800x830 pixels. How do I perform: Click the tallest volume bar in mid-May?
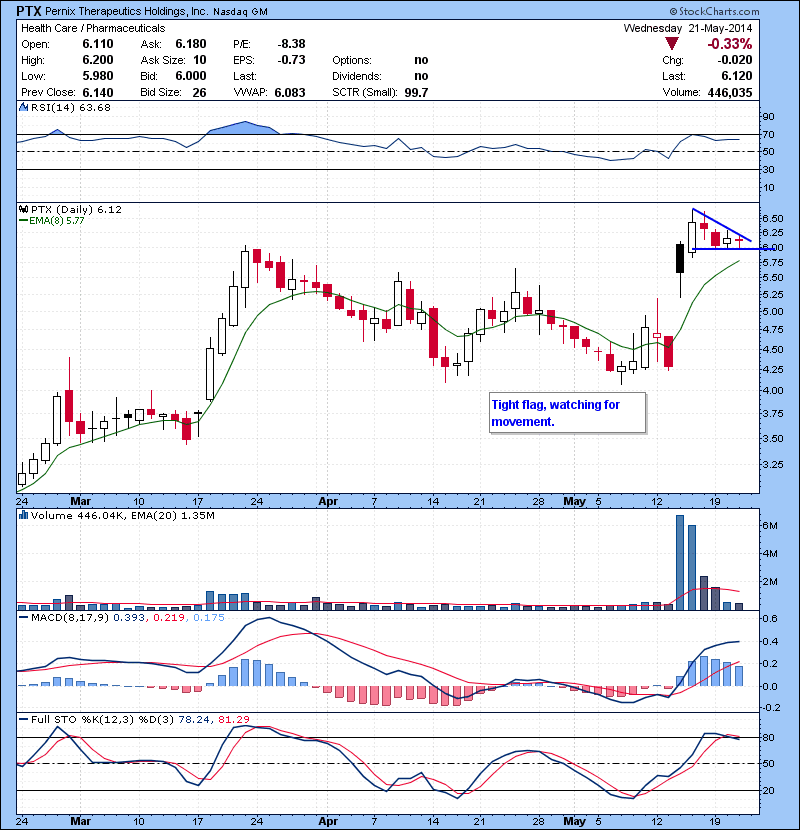click(680, 563)
